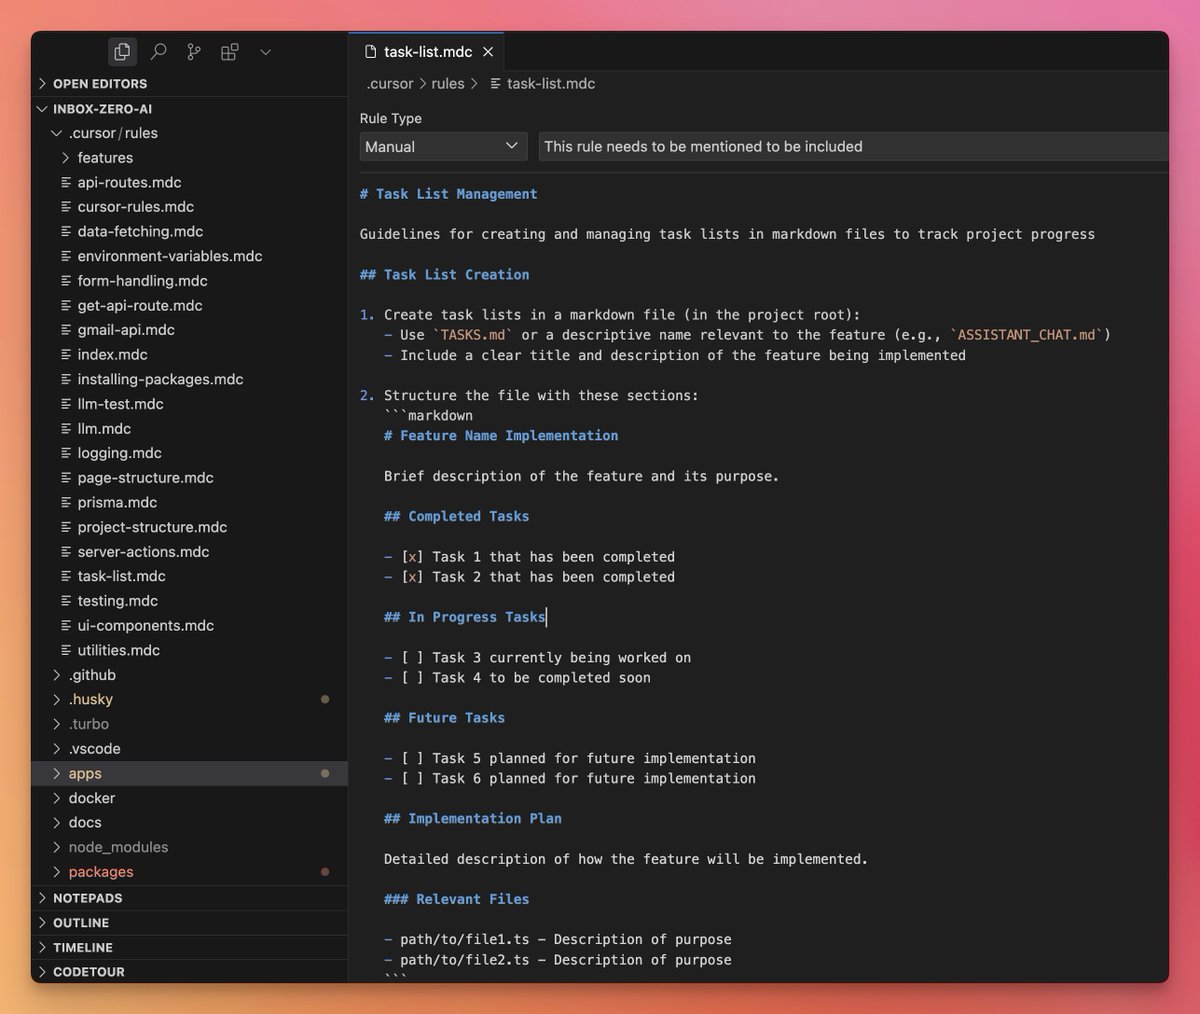This screenshot has height=1014, width=1200.
Task: Expand the features folder
Action: tap(190, 158)
